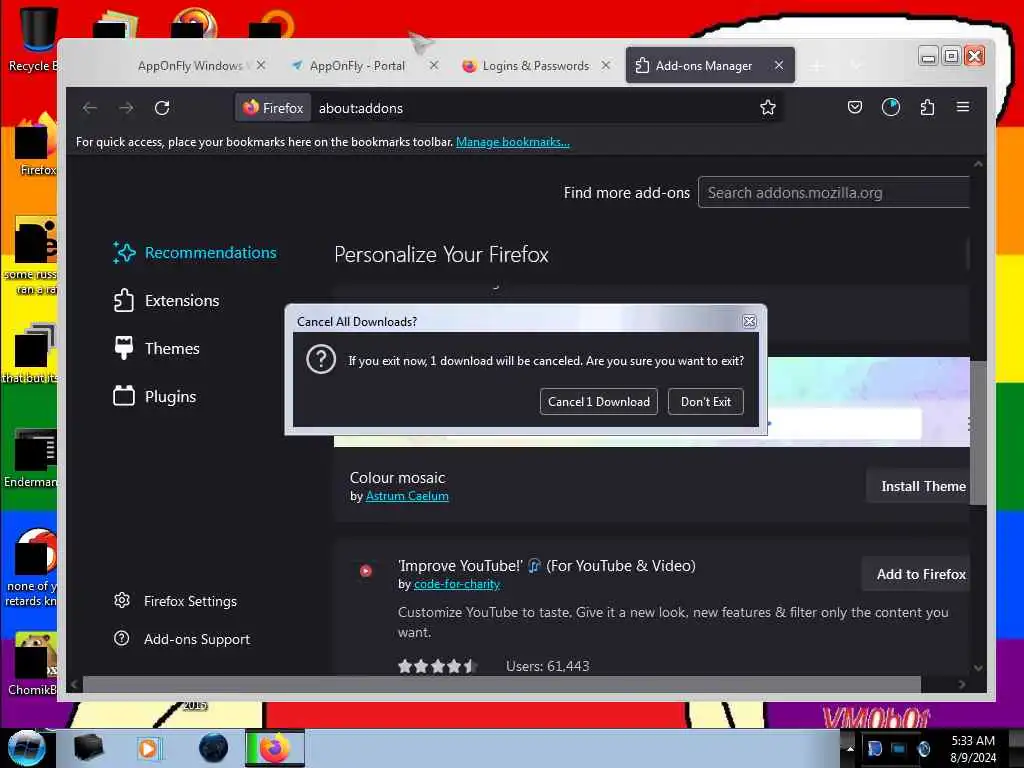The image size is (1024, 768).
Task: Bookmark this page with the star icon
Action: pyautogui.click(x=767, y=108)
